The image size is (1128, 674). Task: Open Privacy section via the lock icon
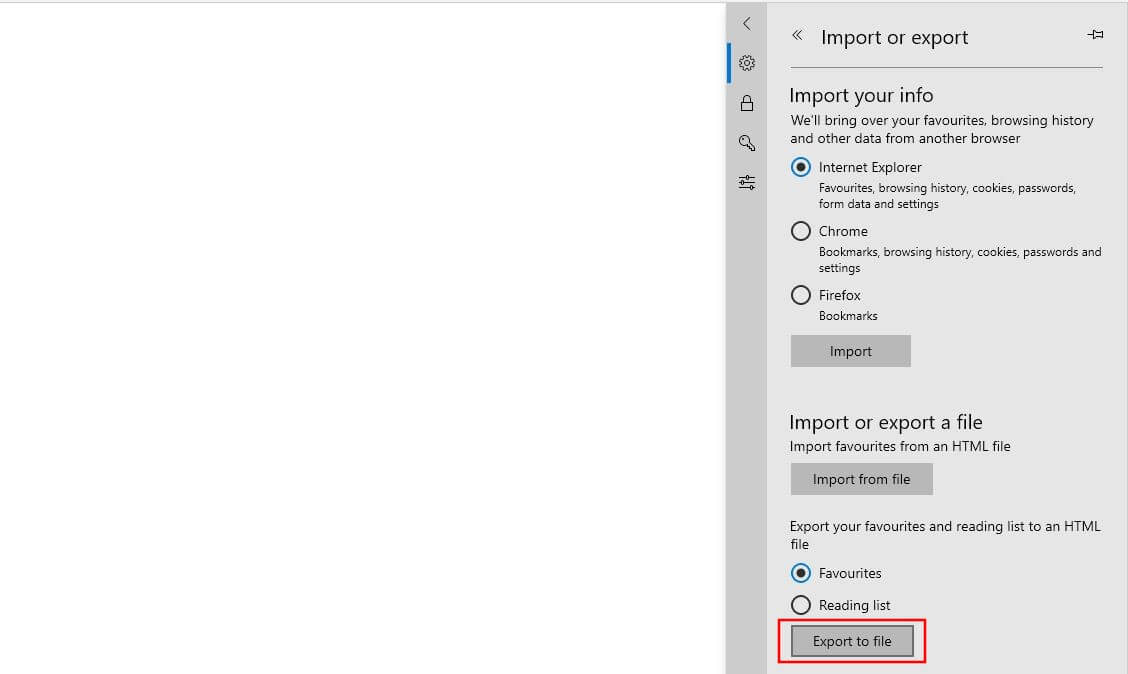click(746, 102)
